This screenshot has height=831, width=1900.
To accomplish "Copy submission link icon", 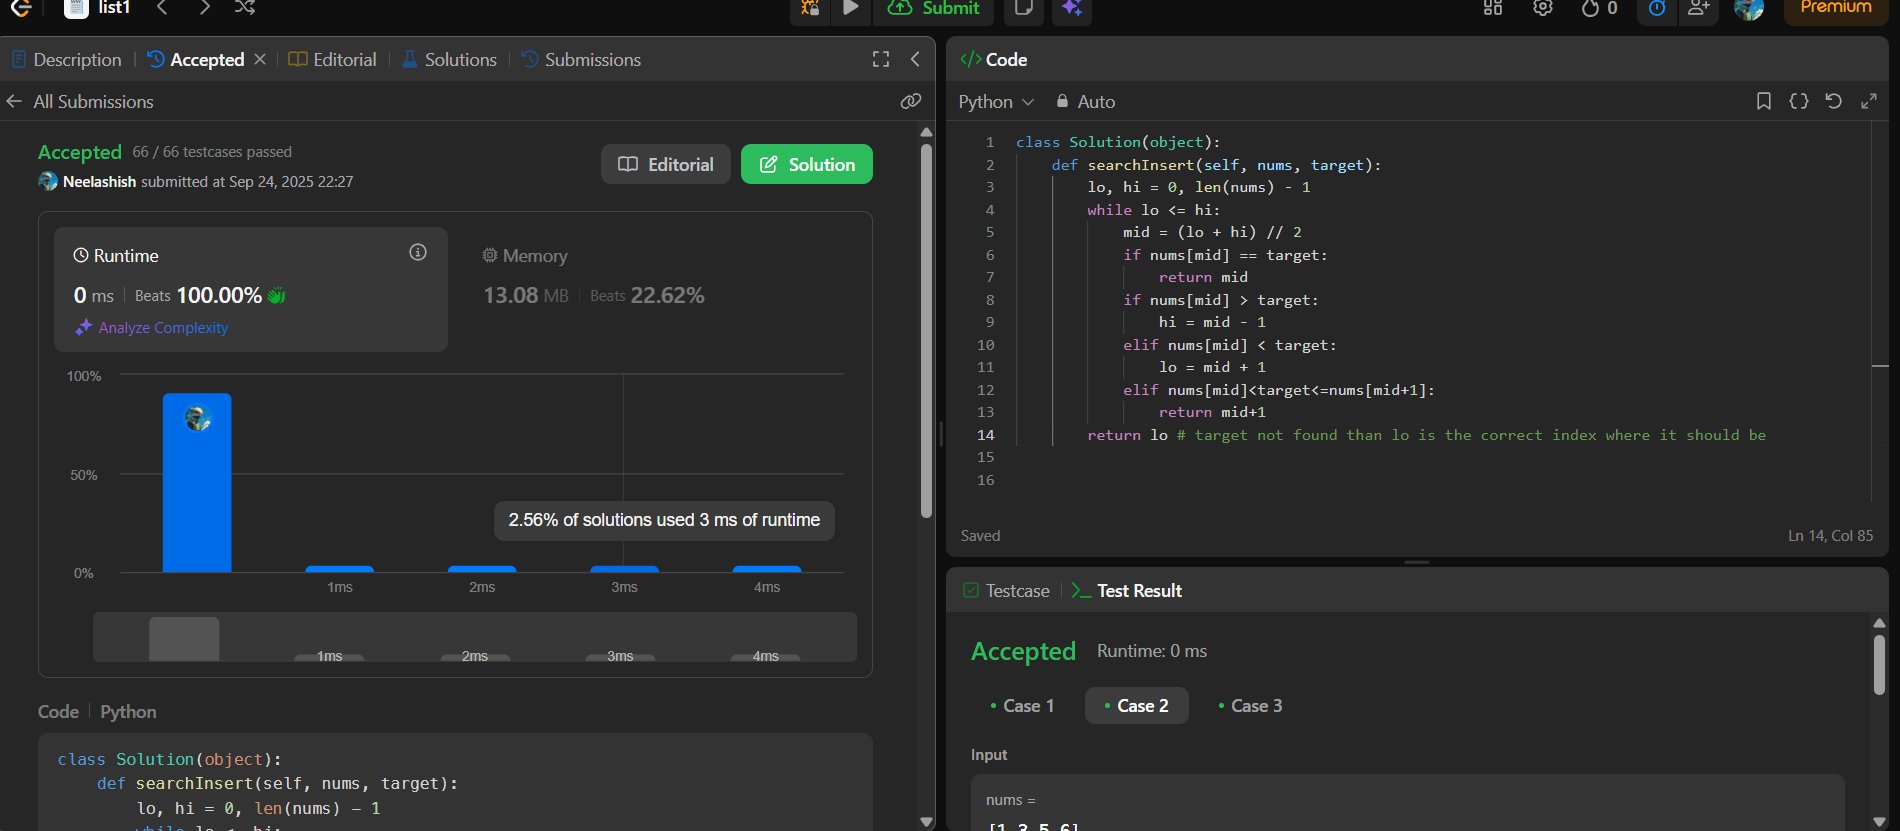I will (910, 101).
